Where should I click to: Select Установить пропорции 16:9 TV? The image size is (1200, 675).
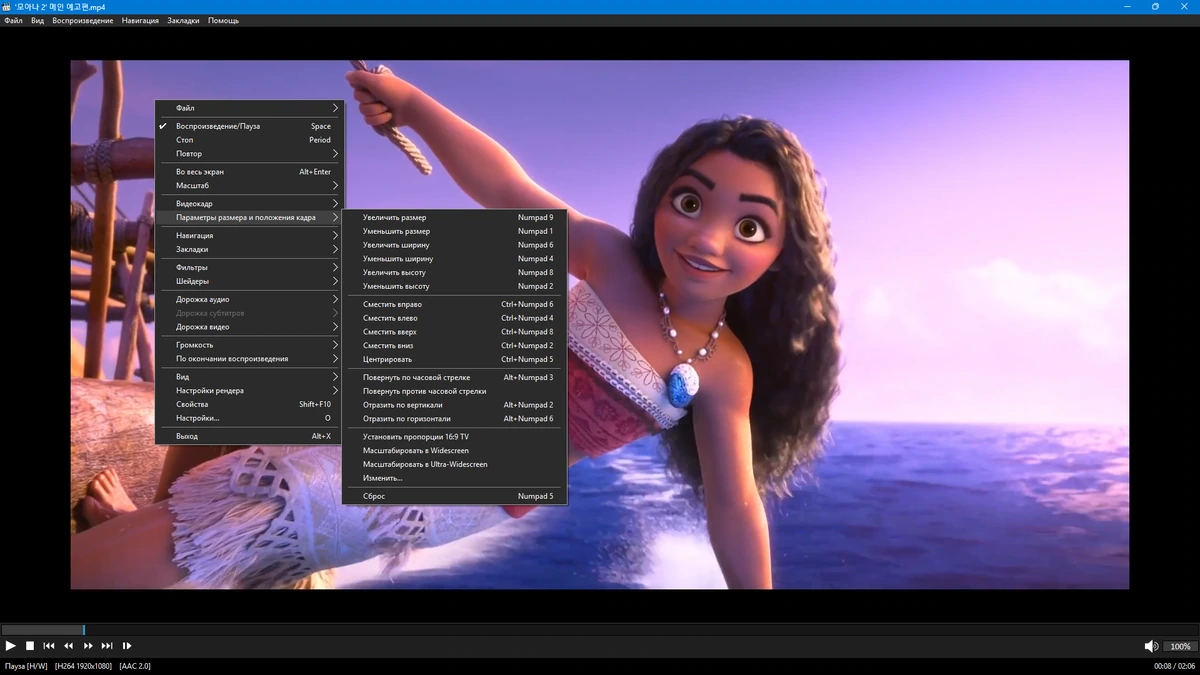[455, 437]
